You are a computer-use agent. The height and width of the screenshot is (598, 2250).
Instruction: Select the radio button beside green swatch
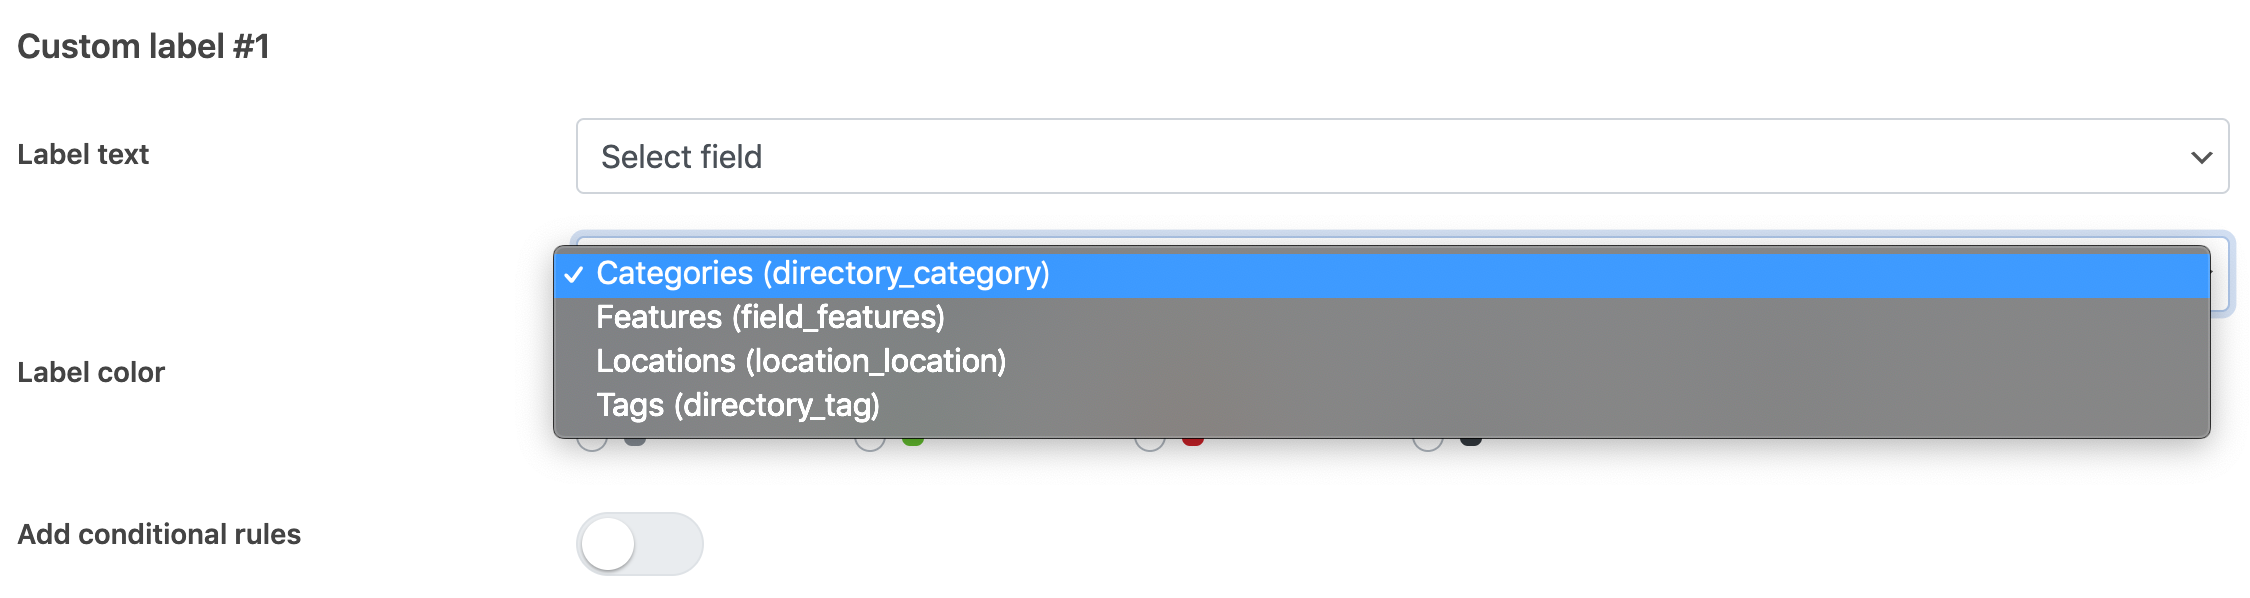[870, 443]
